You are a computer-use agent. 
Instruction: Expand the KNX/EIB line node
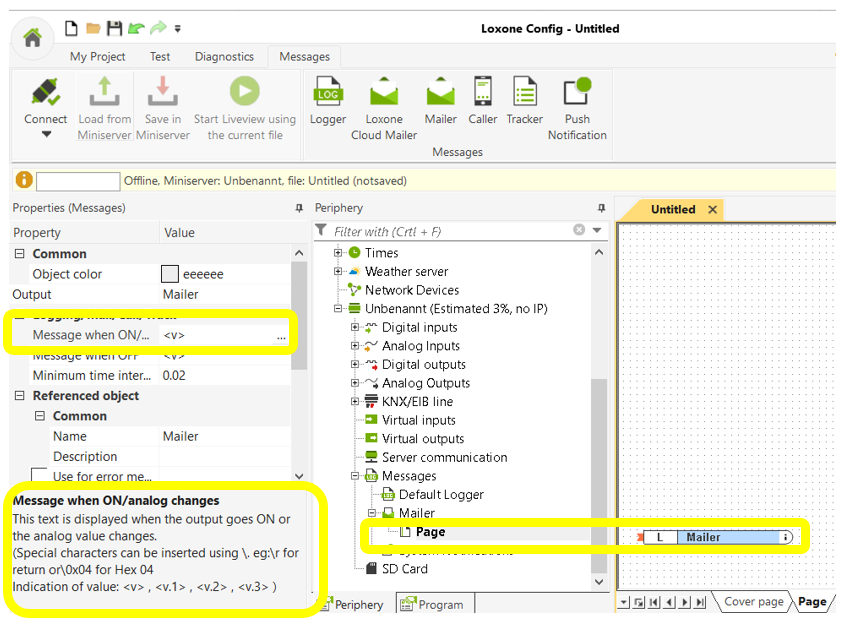pyautogui.click(x=354, y=401)
